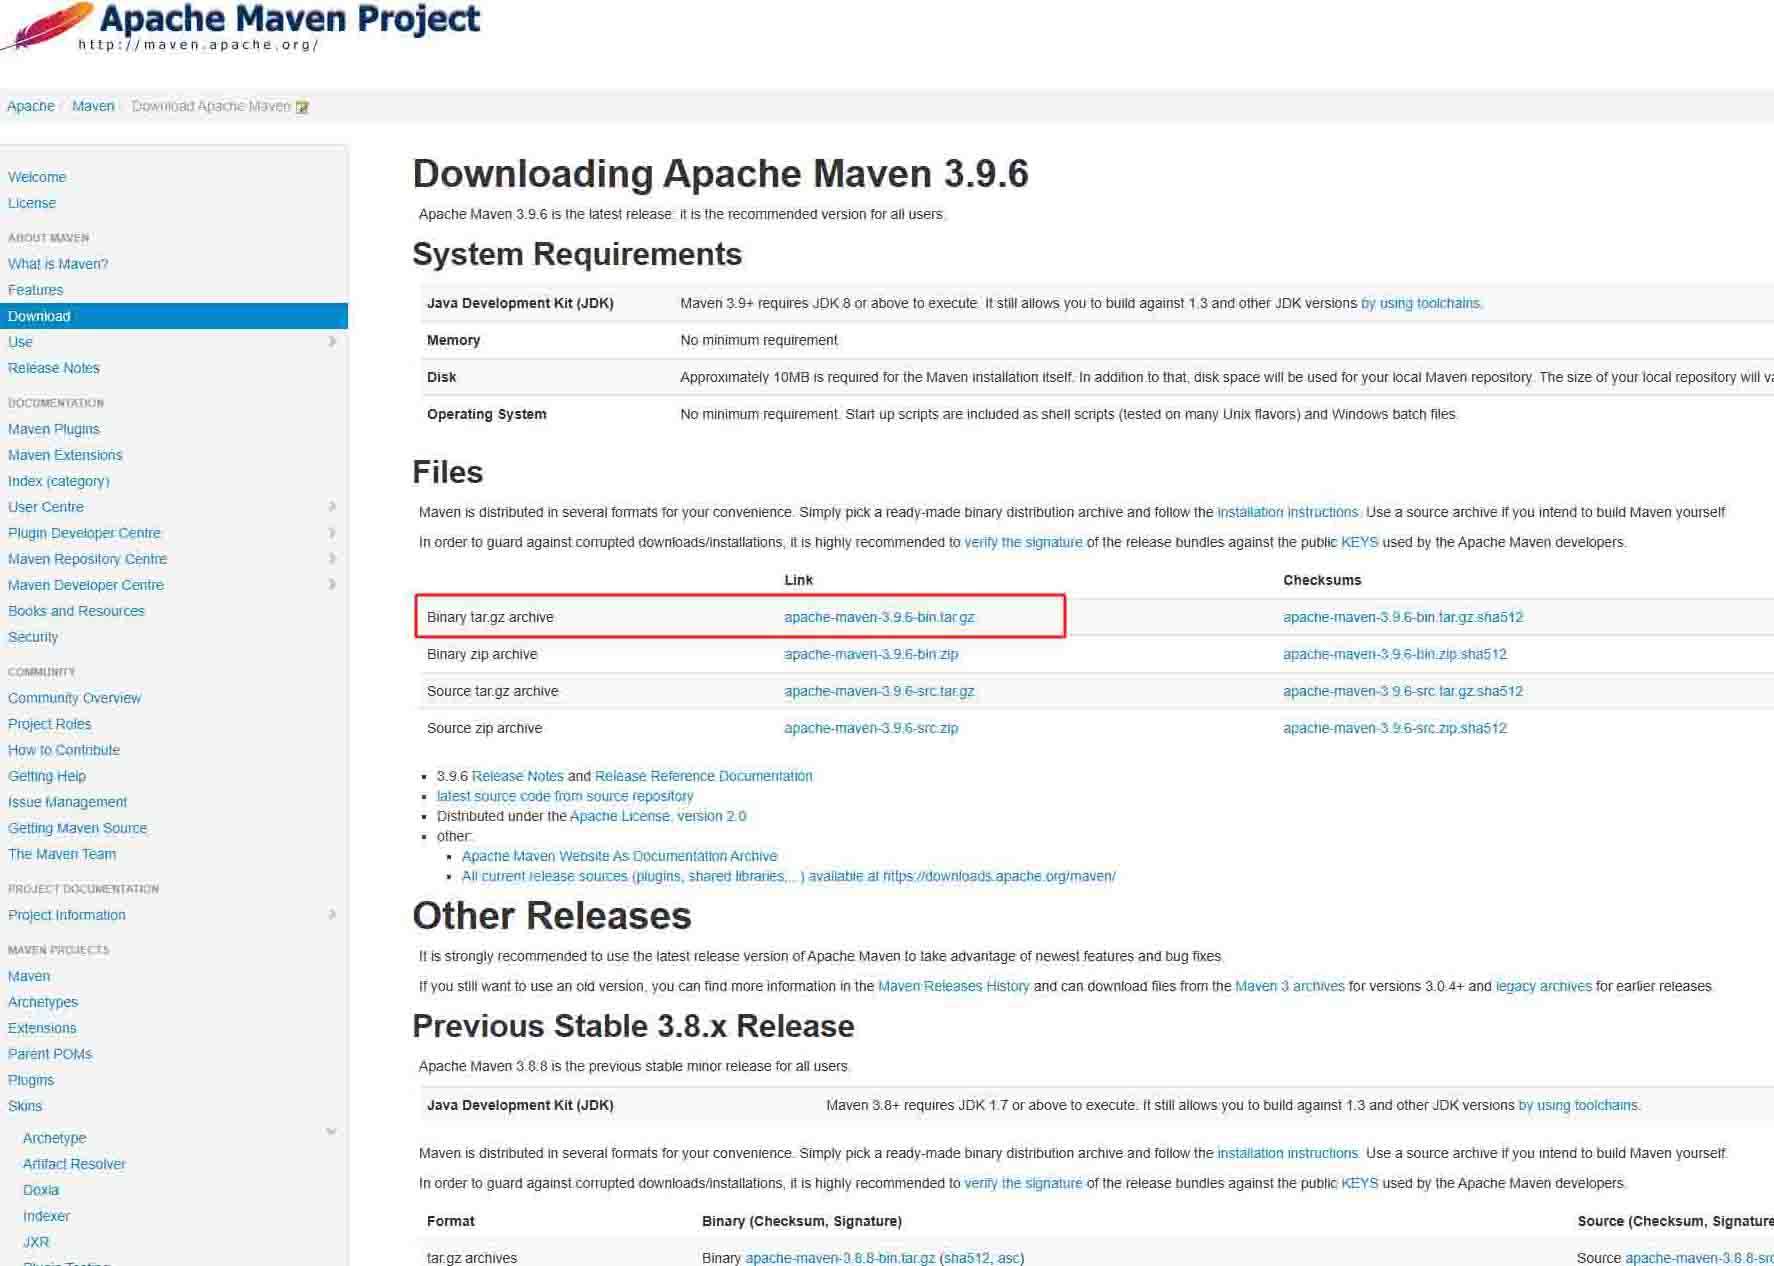Open apache-maven-3.9.6-bin.zip.sha512 checksum
Viewport: 1774px width, 1266px height.
[1395, 654]
